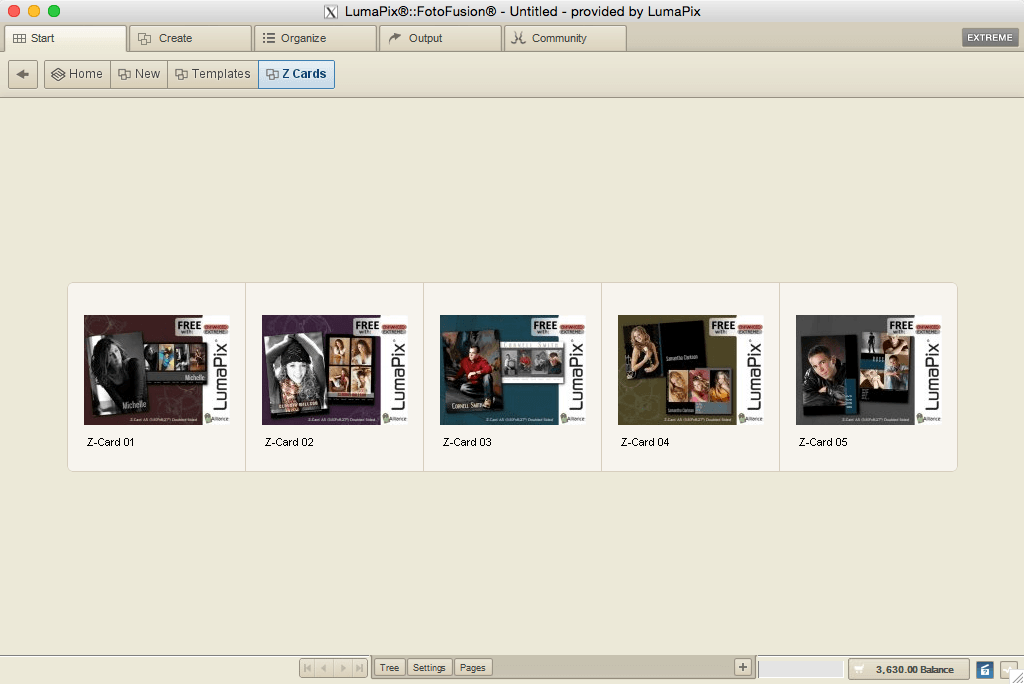The height and width of the screenshot is (684, 1024).
Task: Open the Templates section
Action: 213,74
